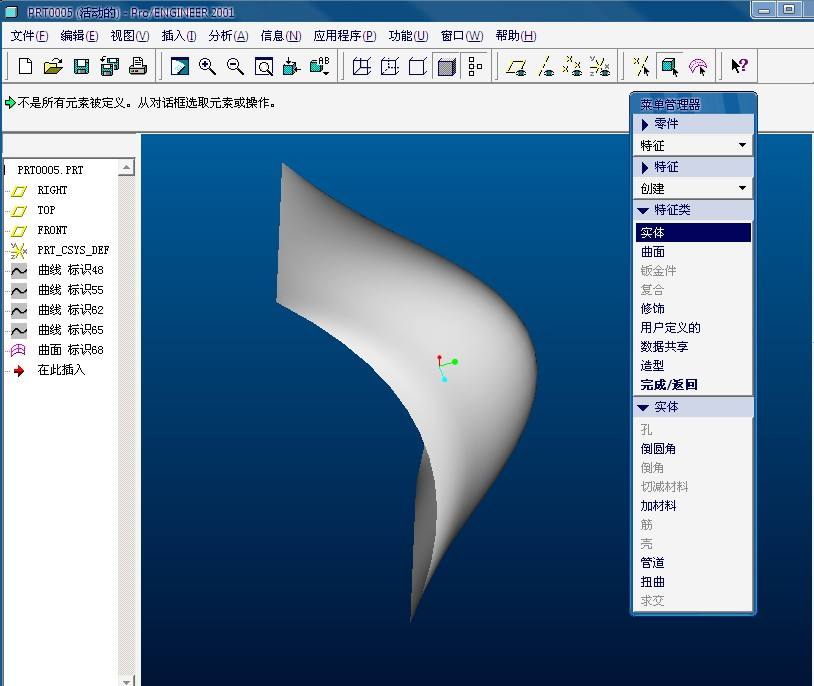Click the model tree scroll-up arrow
The width and height of the screenshot is (814, 686).
(126, 171)
